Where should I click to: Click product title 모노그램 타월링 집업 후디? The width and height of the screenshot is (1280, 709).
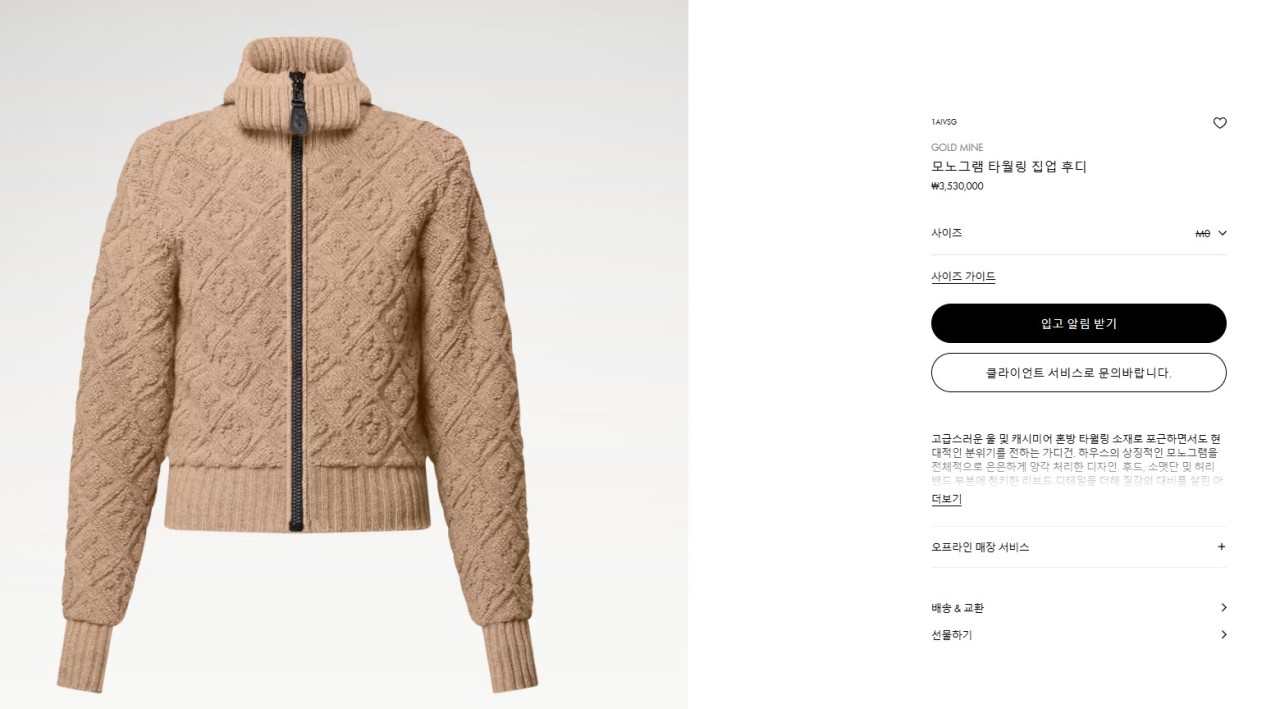click(1009, 167)
